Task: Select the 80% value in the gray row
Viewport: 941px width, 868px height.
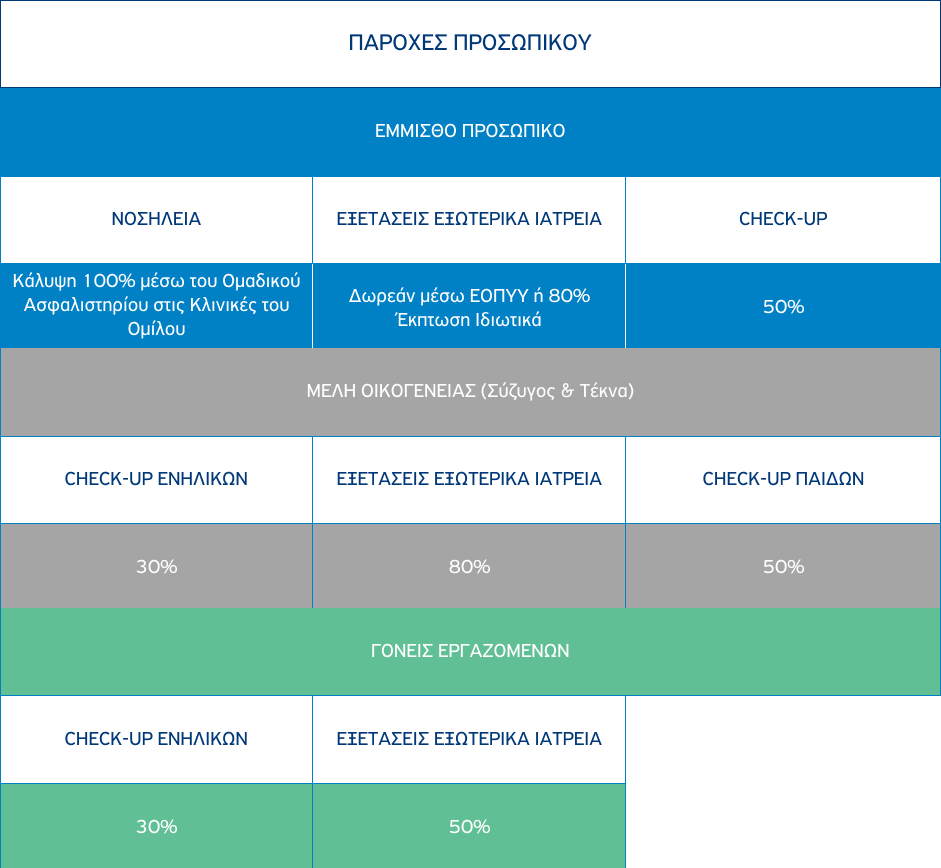Action: (x=469, y=567)
